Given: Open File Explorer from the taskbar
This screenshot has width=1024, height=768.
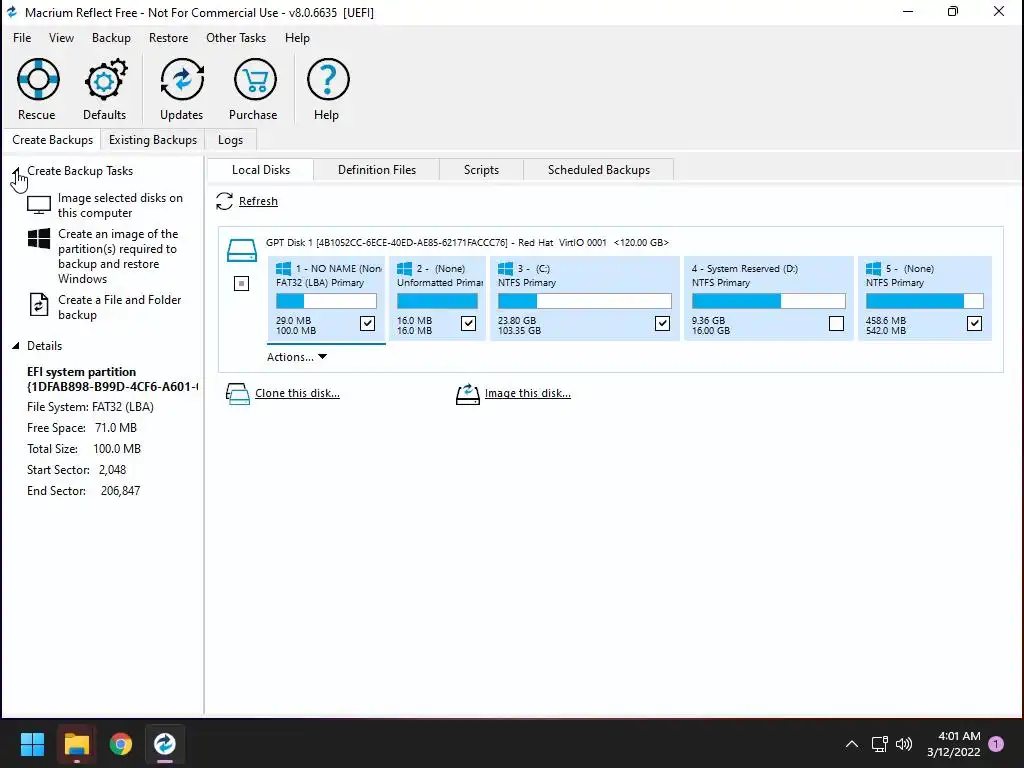Looking at the screenshot, I should [x=76, y=744].
